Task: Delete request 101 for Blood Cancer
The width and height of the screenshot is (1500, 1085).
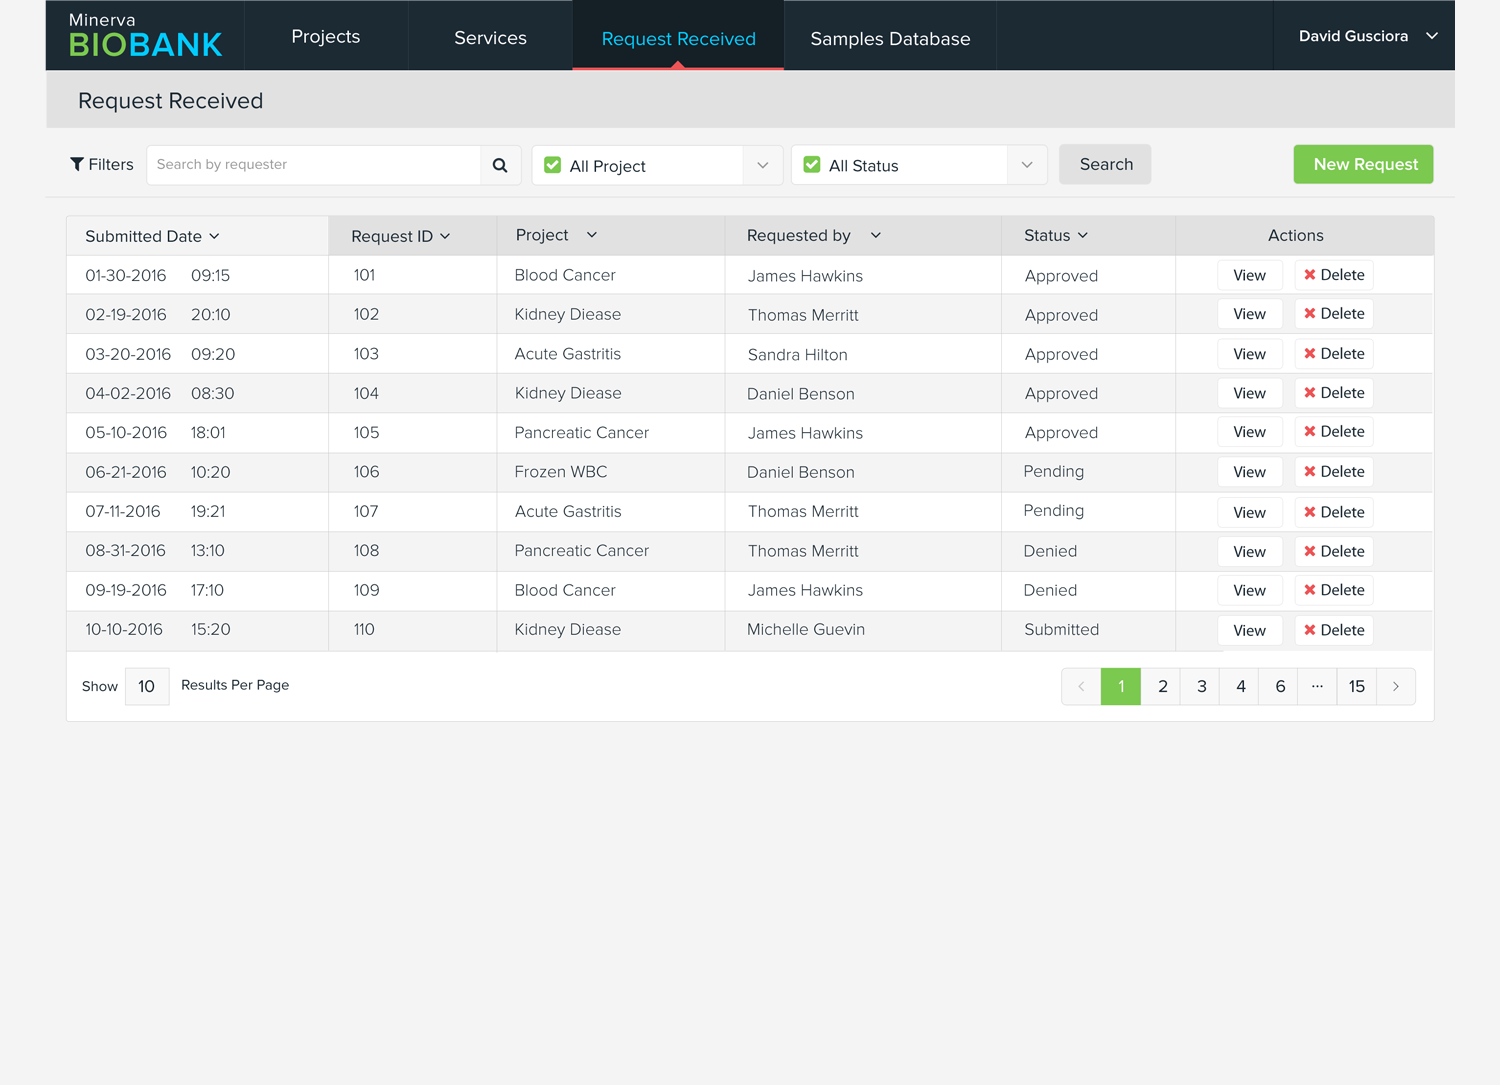Action: point(1334,275)
